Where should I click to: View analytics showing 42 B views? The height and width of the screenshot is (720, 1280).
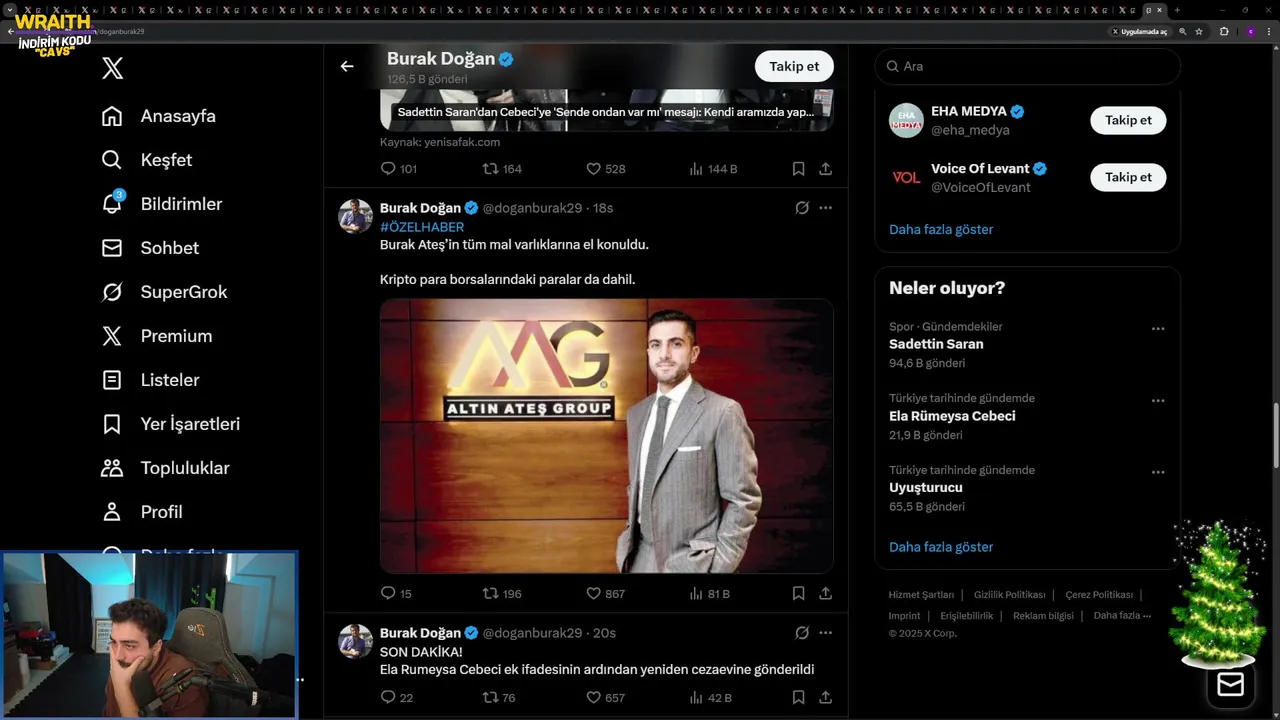[x=710, y=697]
